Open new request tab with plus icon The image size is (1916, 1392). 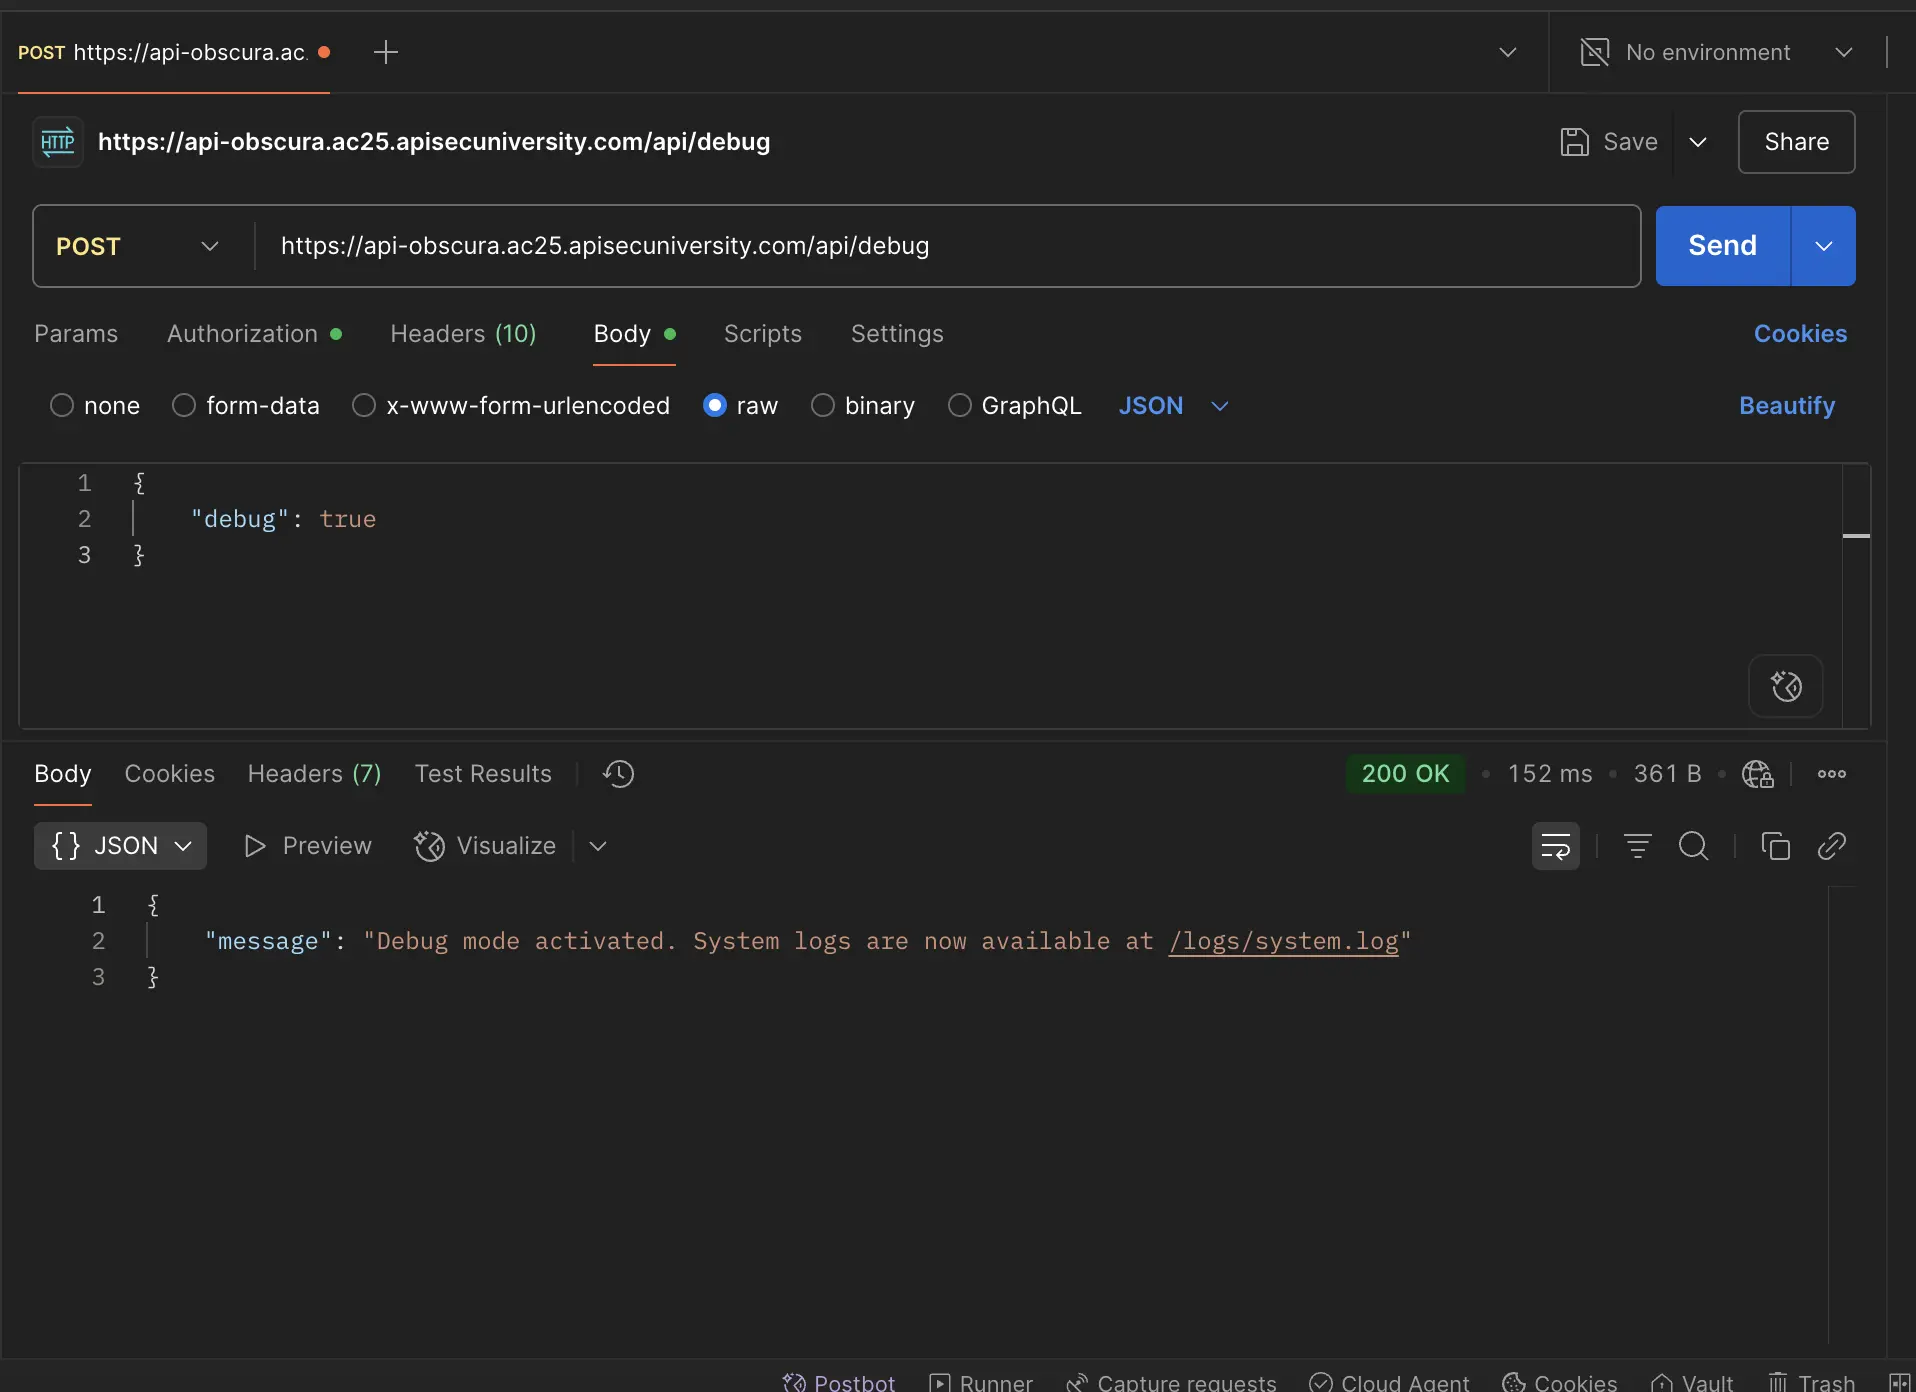point(385,52)
